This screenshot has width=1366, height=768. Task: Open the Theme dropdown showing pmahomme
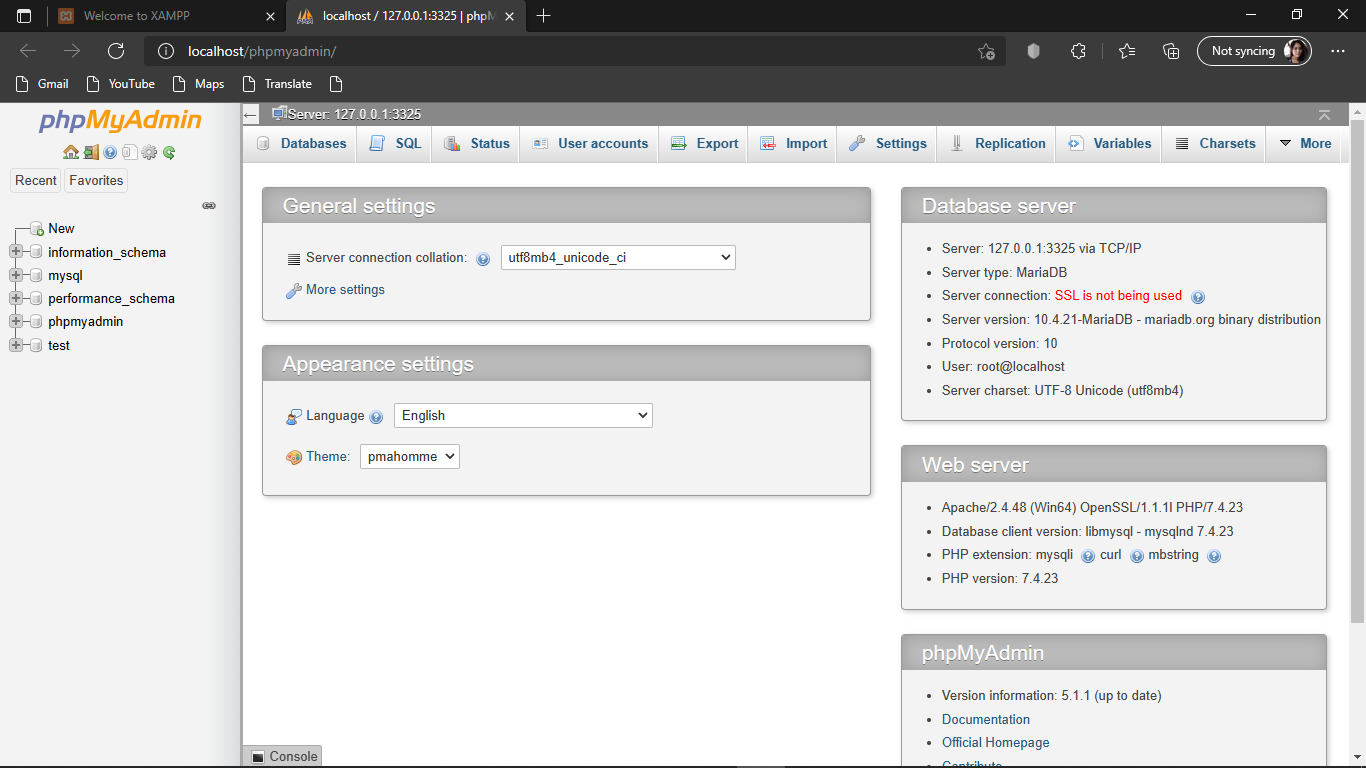409,457
